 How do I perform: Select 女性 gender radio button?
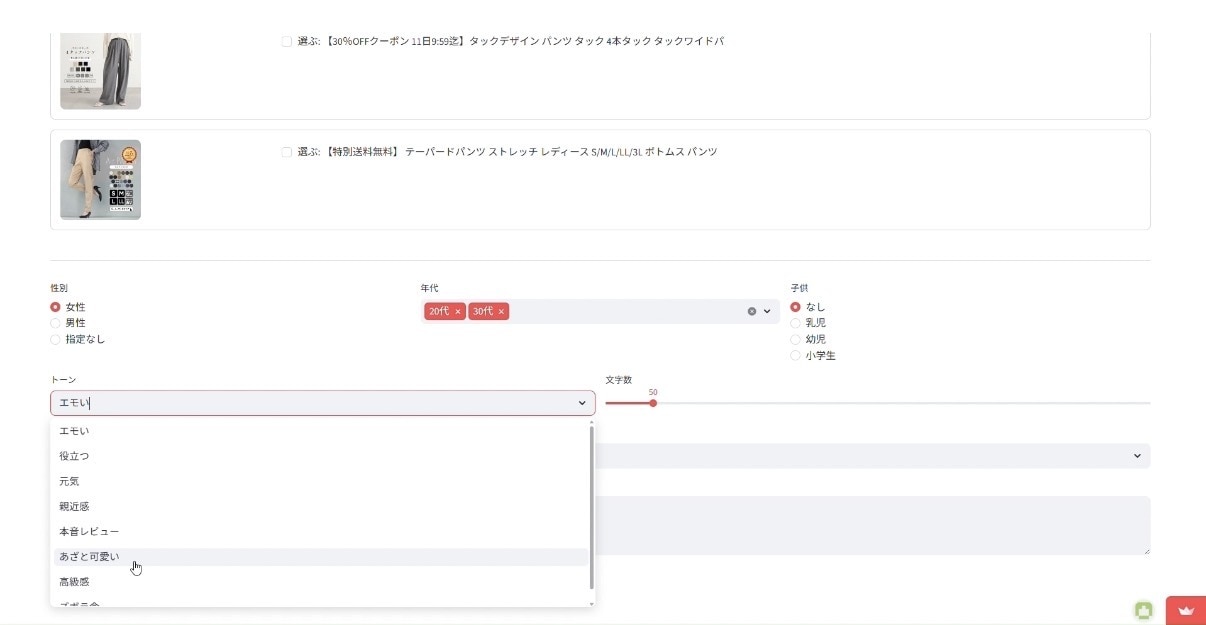click(55, 307)
